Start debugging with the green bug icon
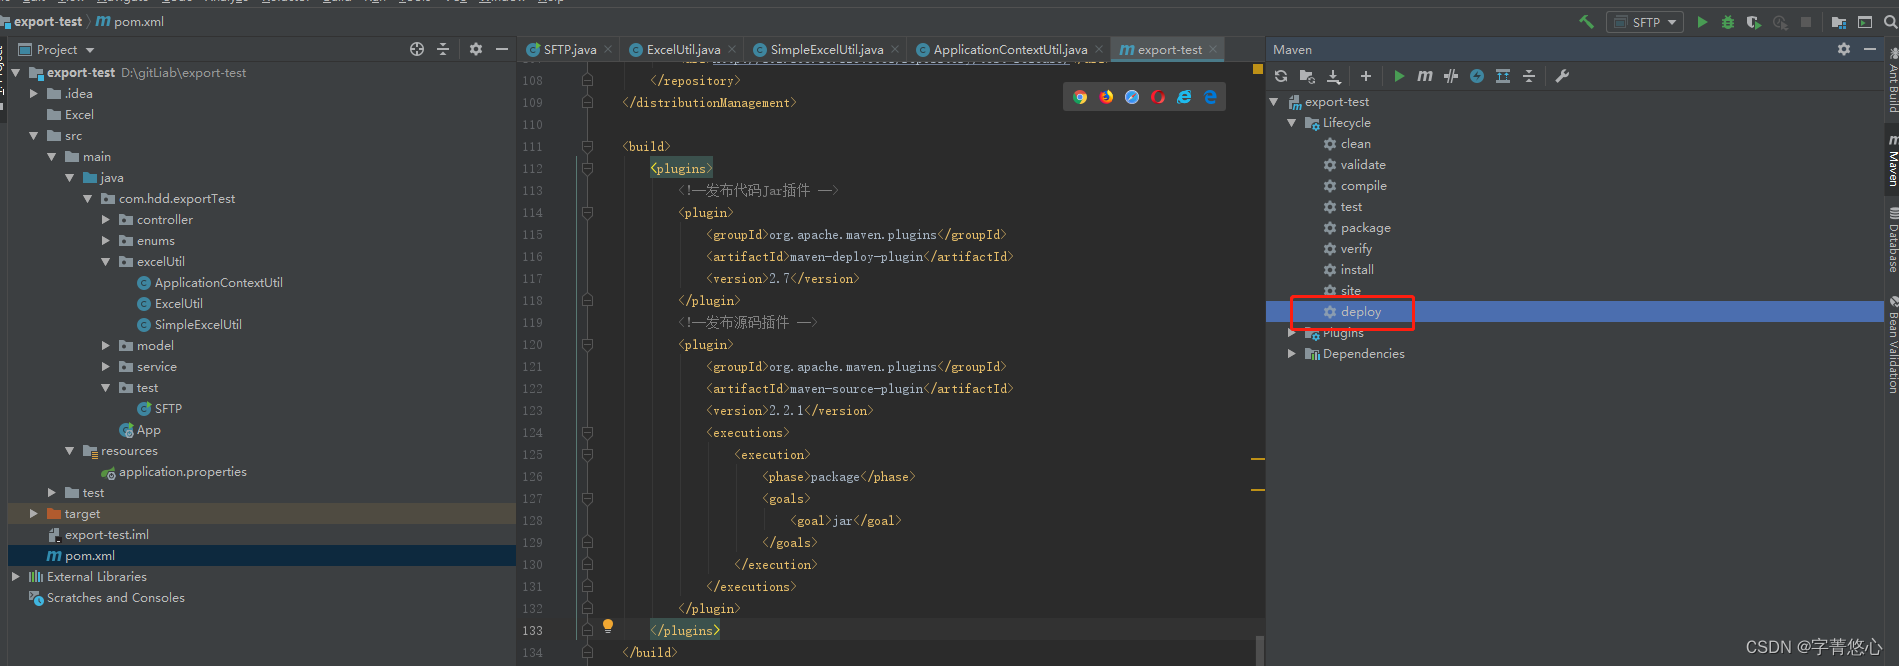The width and height of the screenshot is (1899, 666). (x=1728, y=22)
